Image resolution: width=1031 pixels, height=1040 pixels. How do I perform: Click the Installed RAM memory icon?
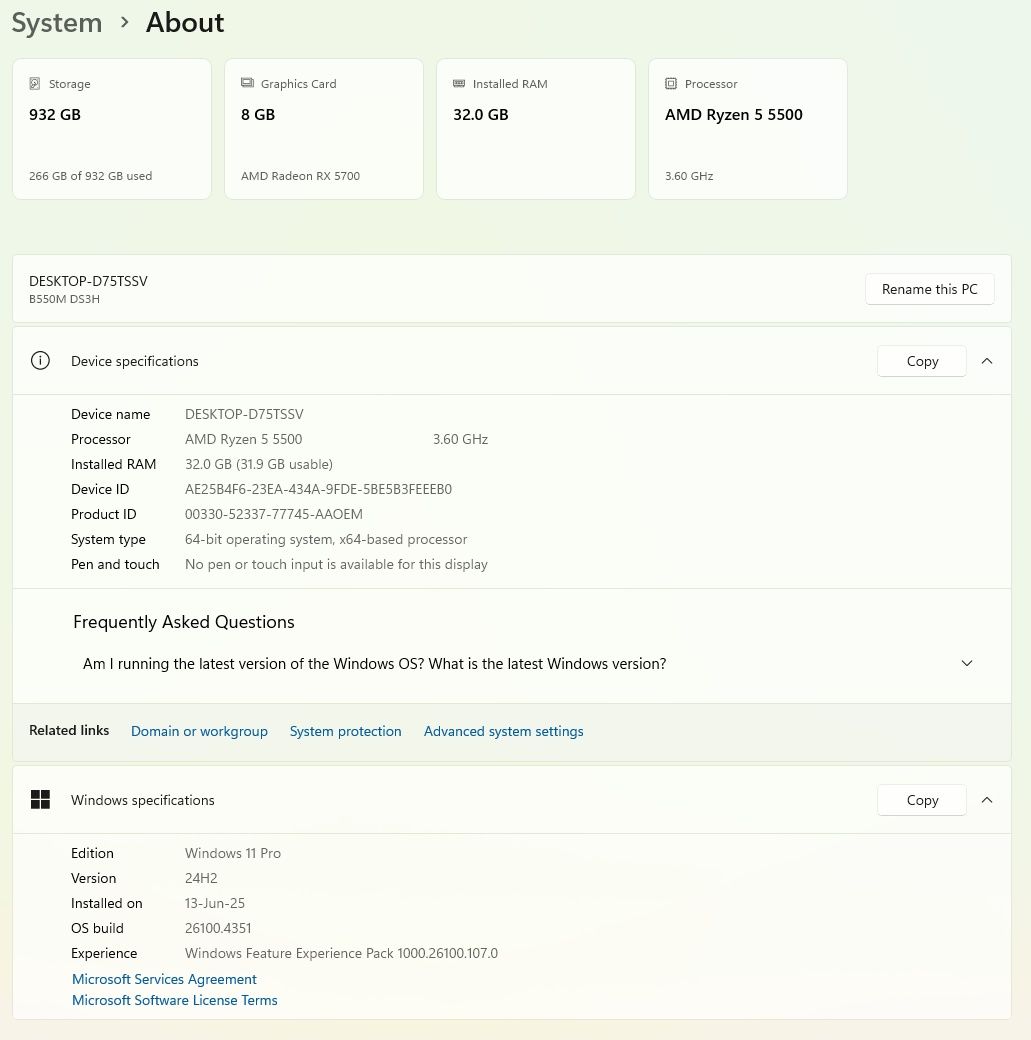point(459,84)
